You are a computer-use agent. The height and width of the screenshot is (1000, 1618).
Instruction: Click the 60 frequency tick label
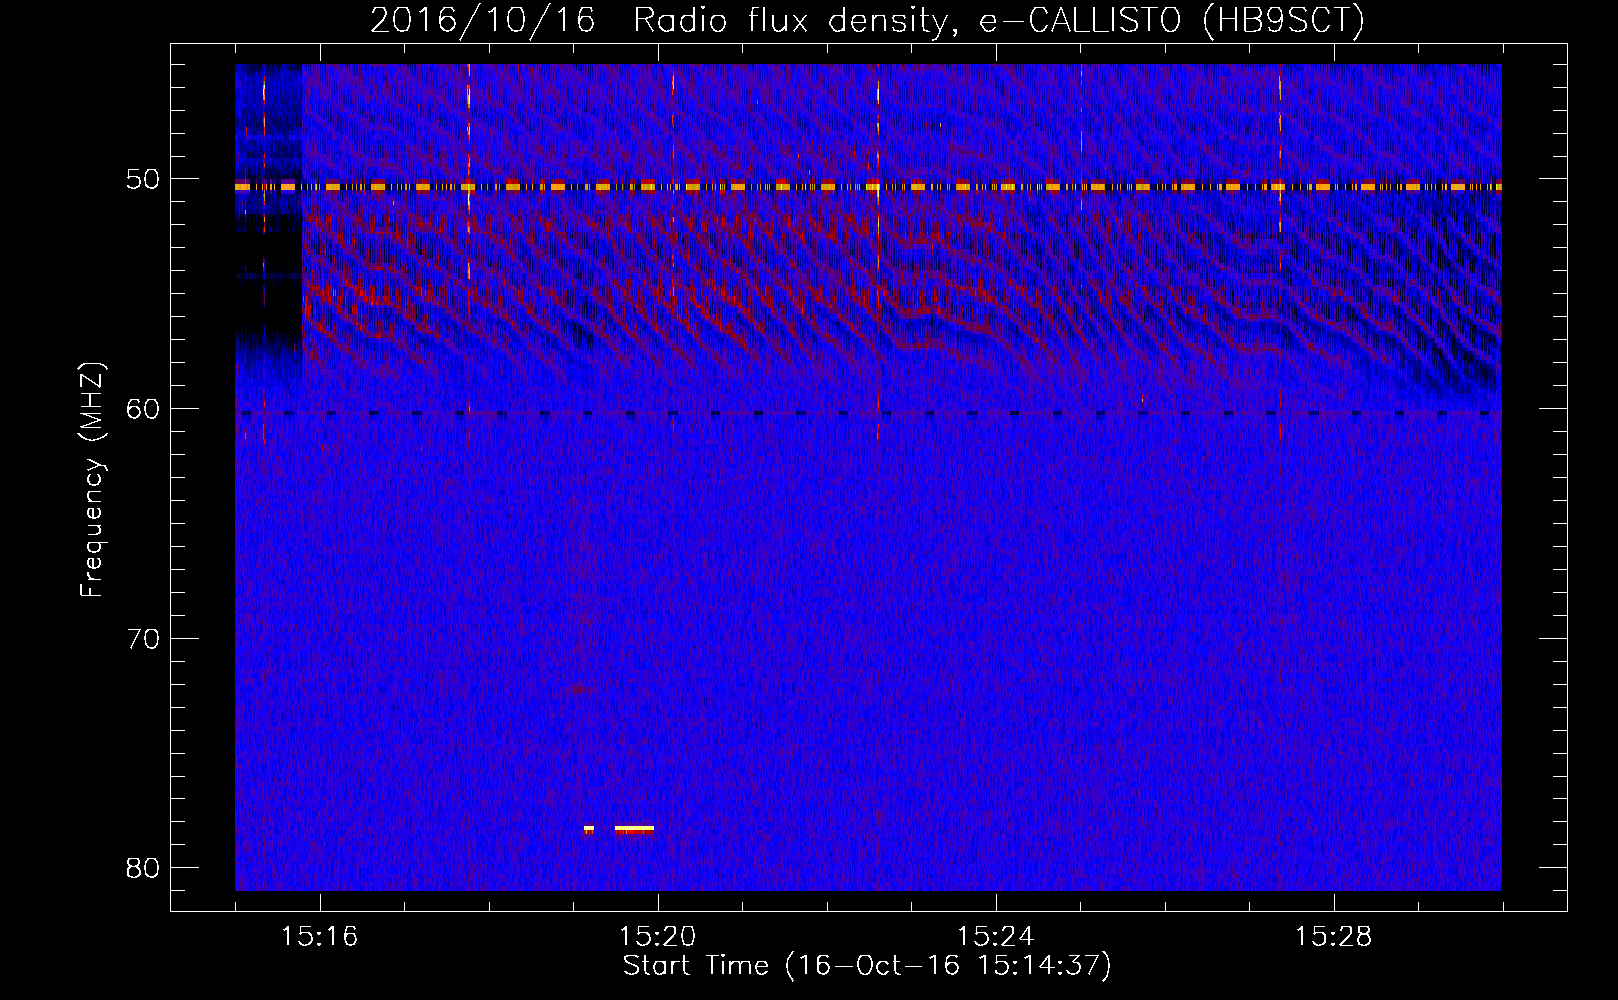pyautogui.click(x=144, y=409)
